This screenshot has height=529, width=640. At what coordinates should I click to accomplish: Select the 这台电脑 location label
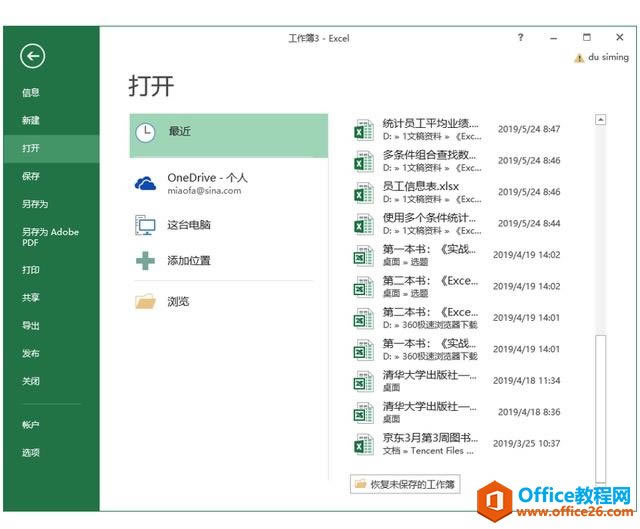click(189, 225)
